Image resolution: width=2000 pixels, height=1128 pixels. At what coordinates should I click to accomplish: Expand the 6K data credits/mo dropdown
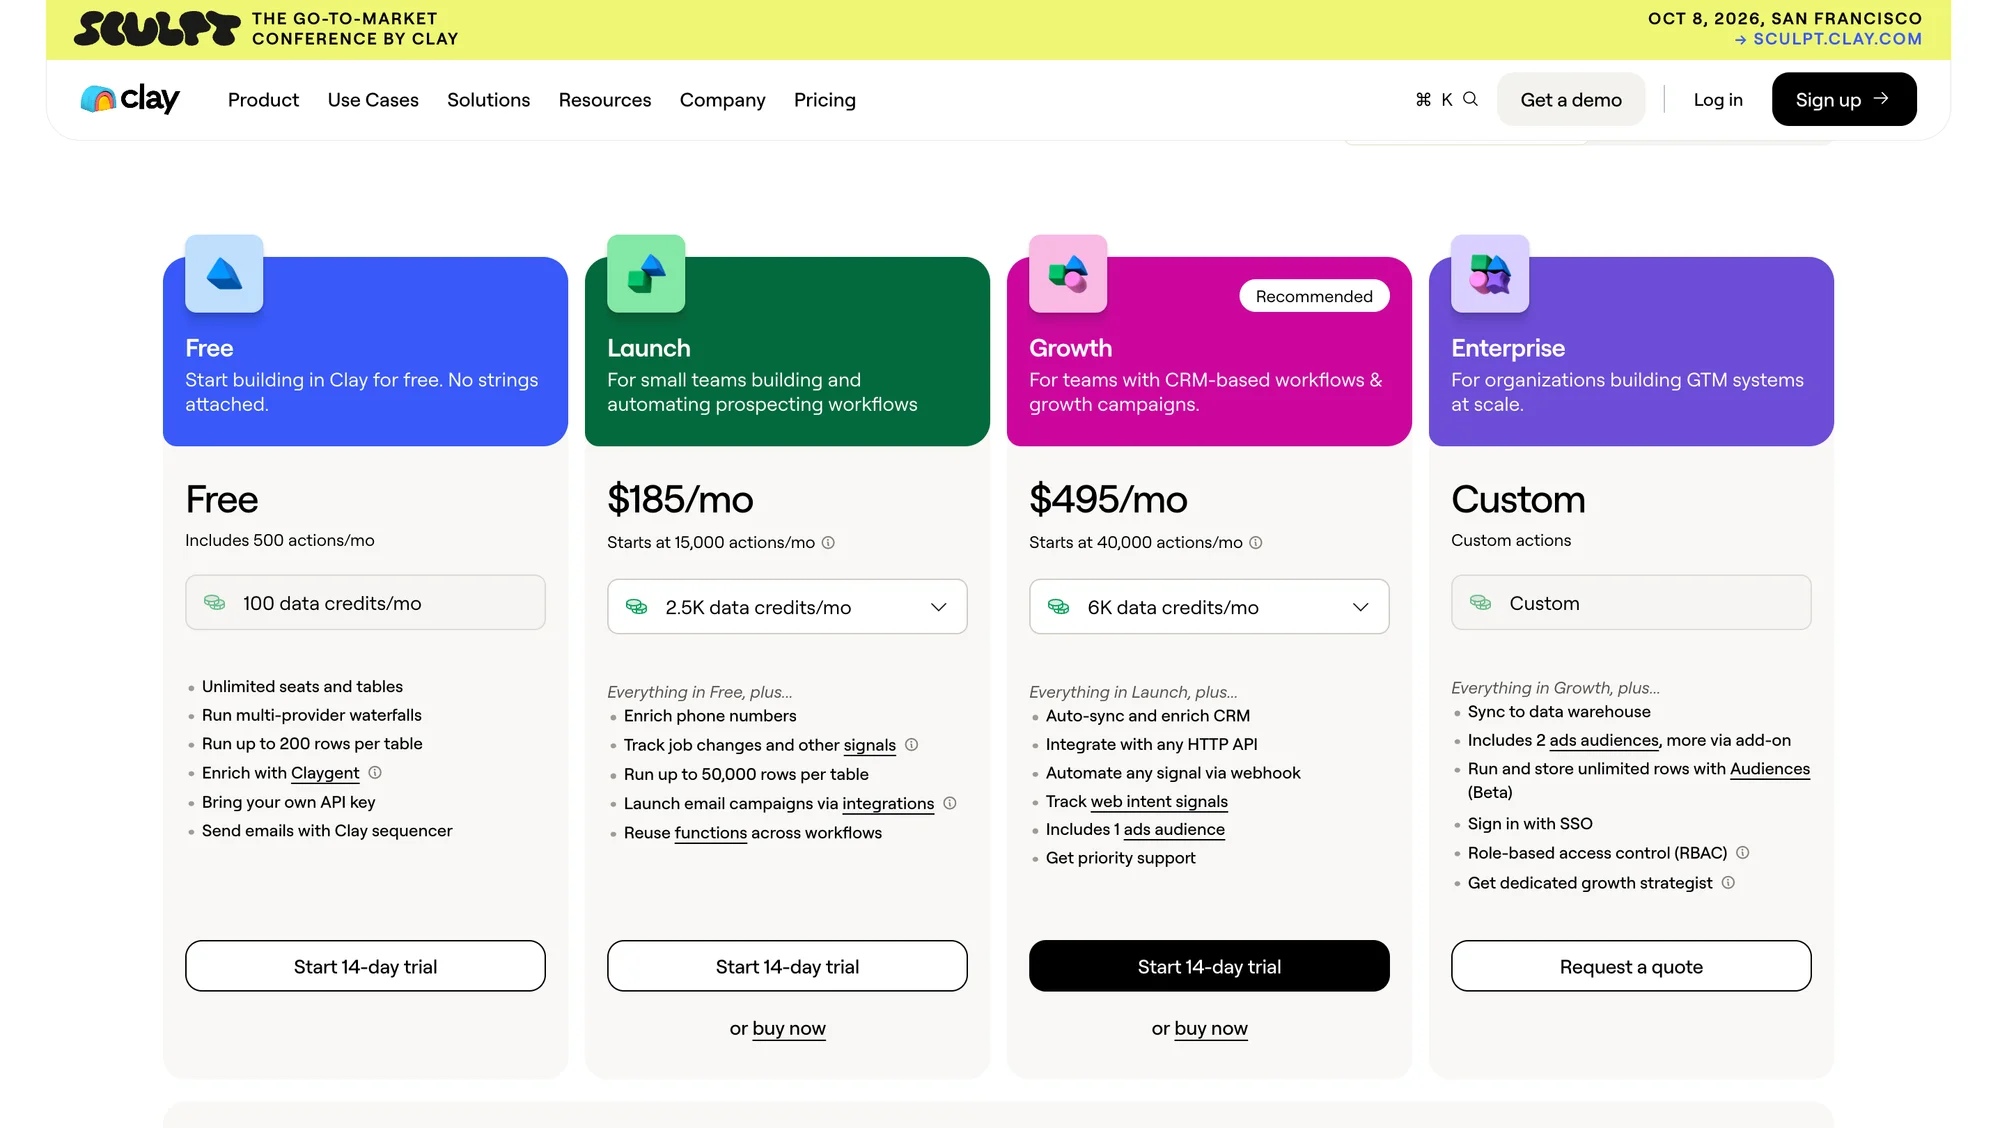1209,607
